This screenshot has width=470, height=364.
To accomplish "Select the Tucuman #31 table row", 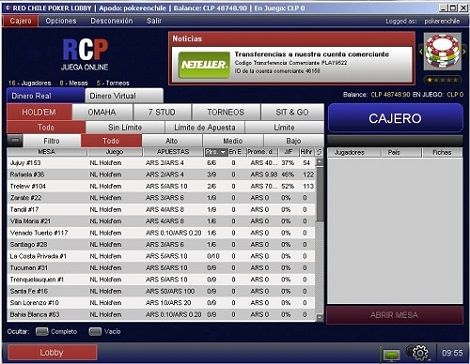I will (161, 268).
